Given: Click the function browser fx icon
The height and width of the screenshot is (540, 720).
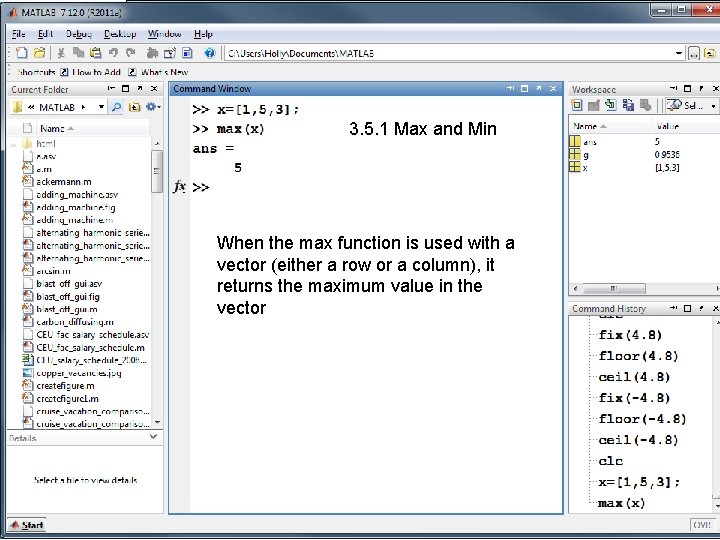Looking at the screenshot, I should pos(180,187).
